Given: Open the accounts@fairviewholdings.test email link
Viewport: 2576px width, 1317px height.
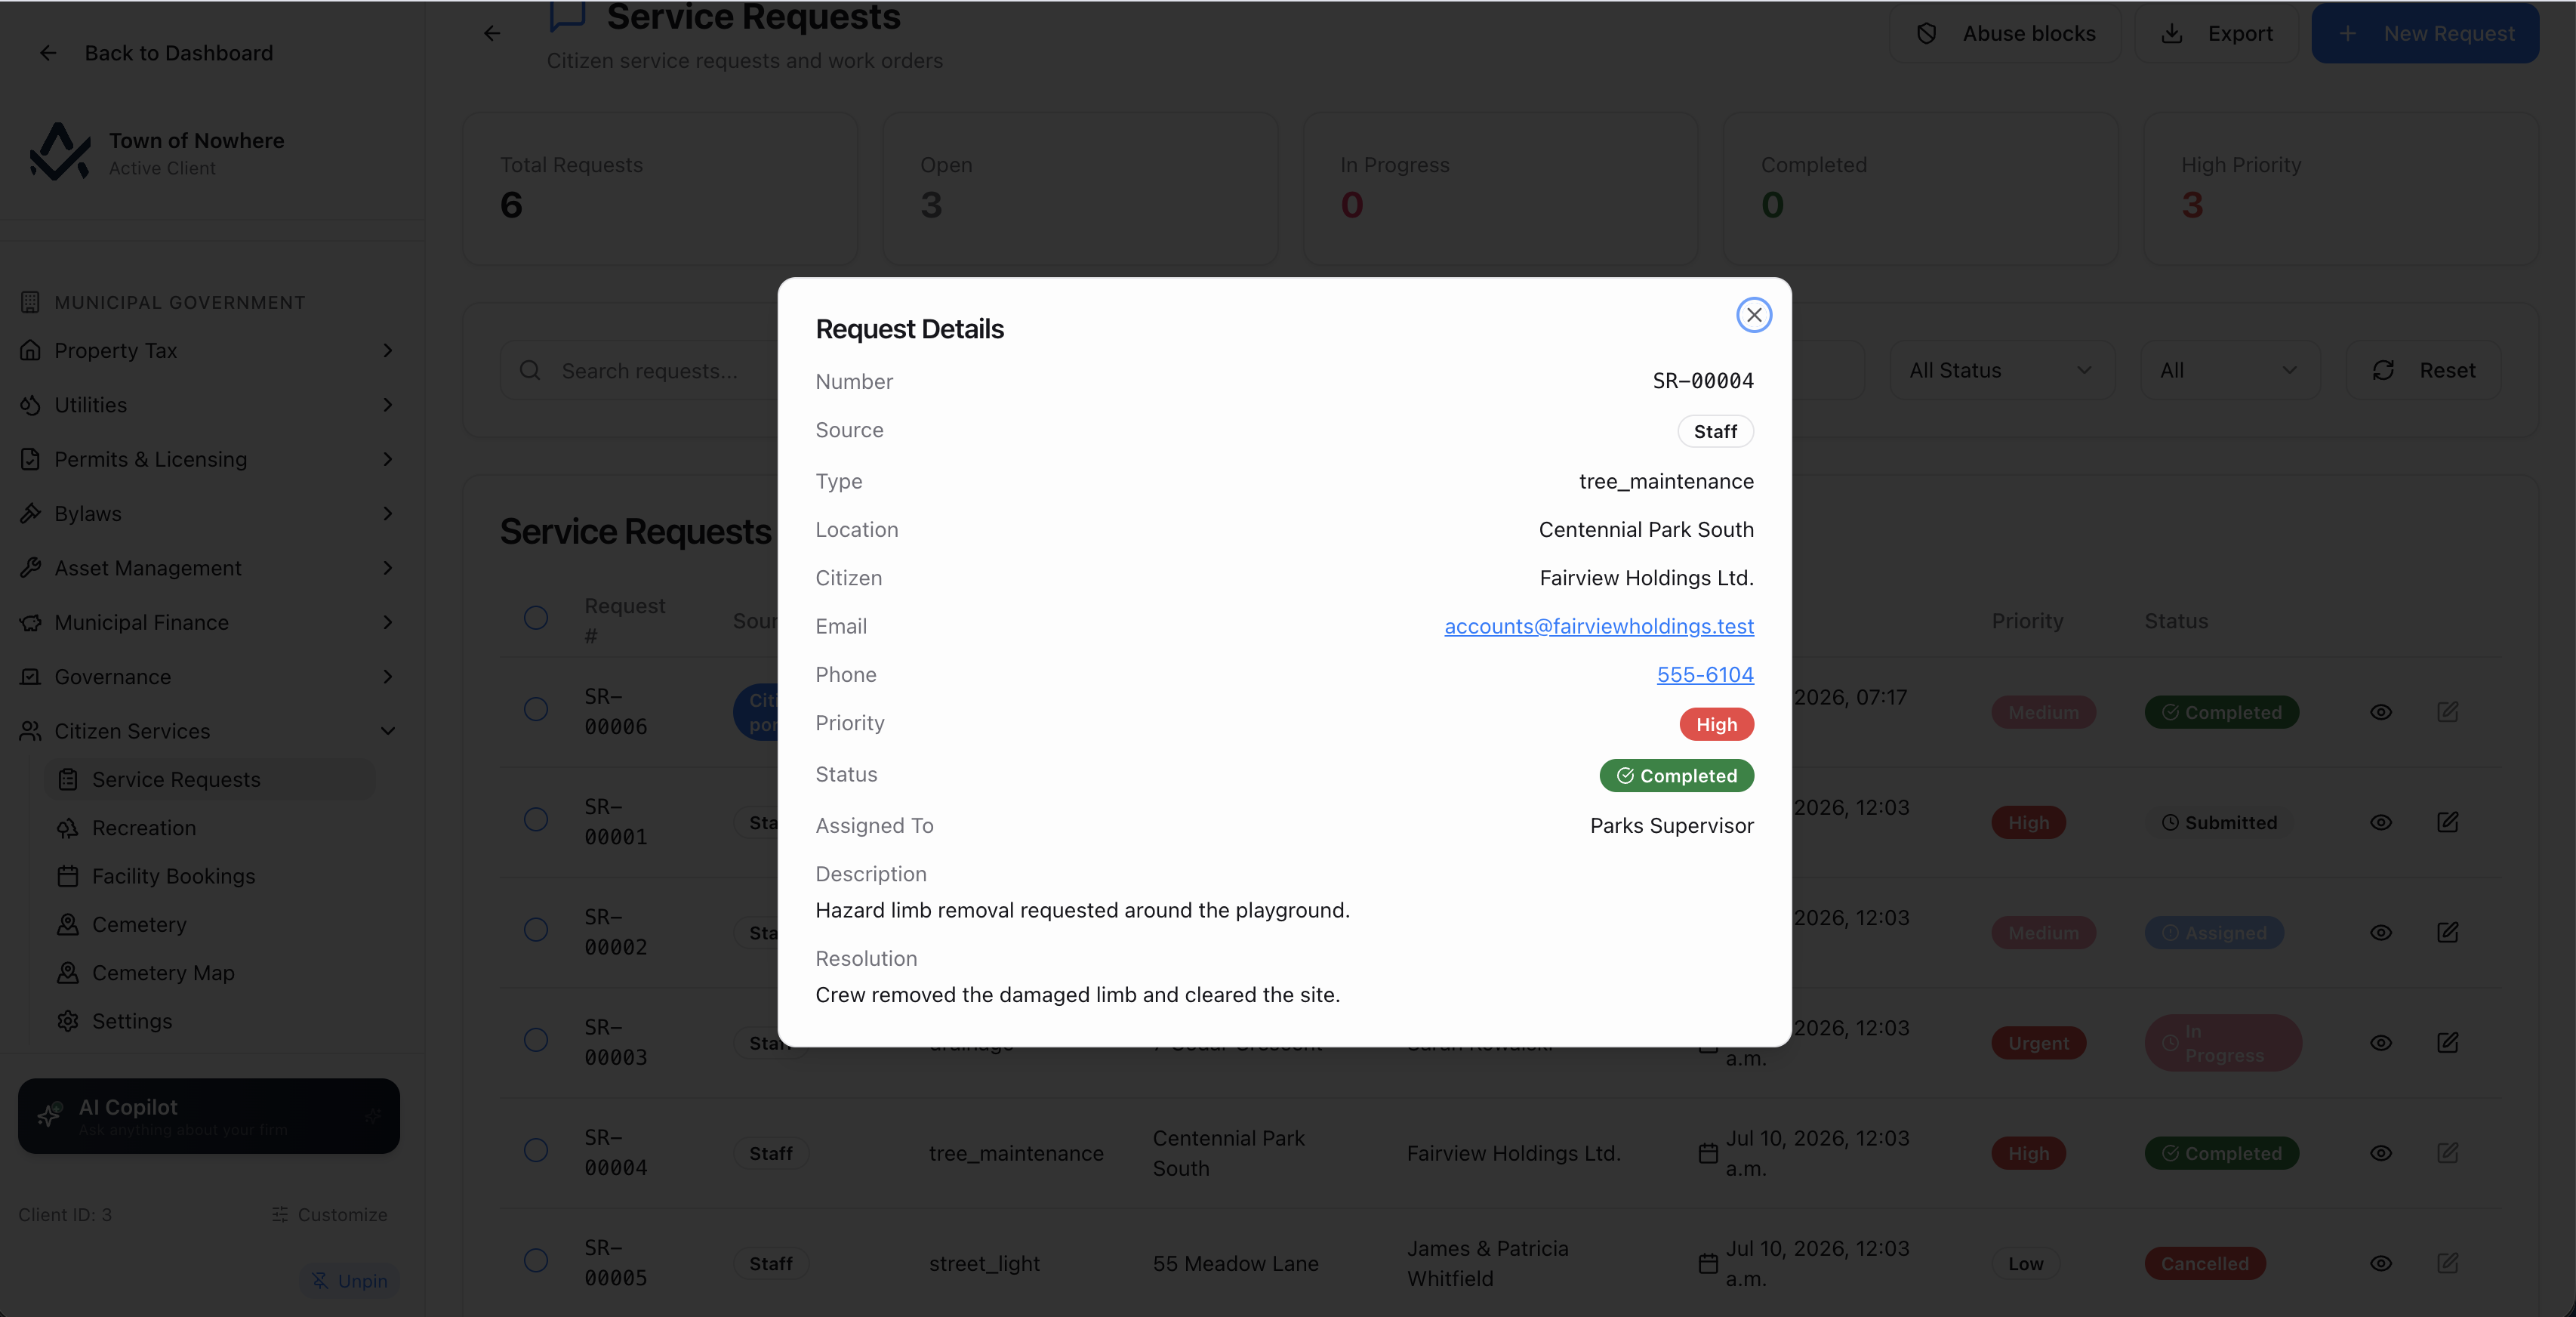Looking at the screenshot, I should point(1598,626).
